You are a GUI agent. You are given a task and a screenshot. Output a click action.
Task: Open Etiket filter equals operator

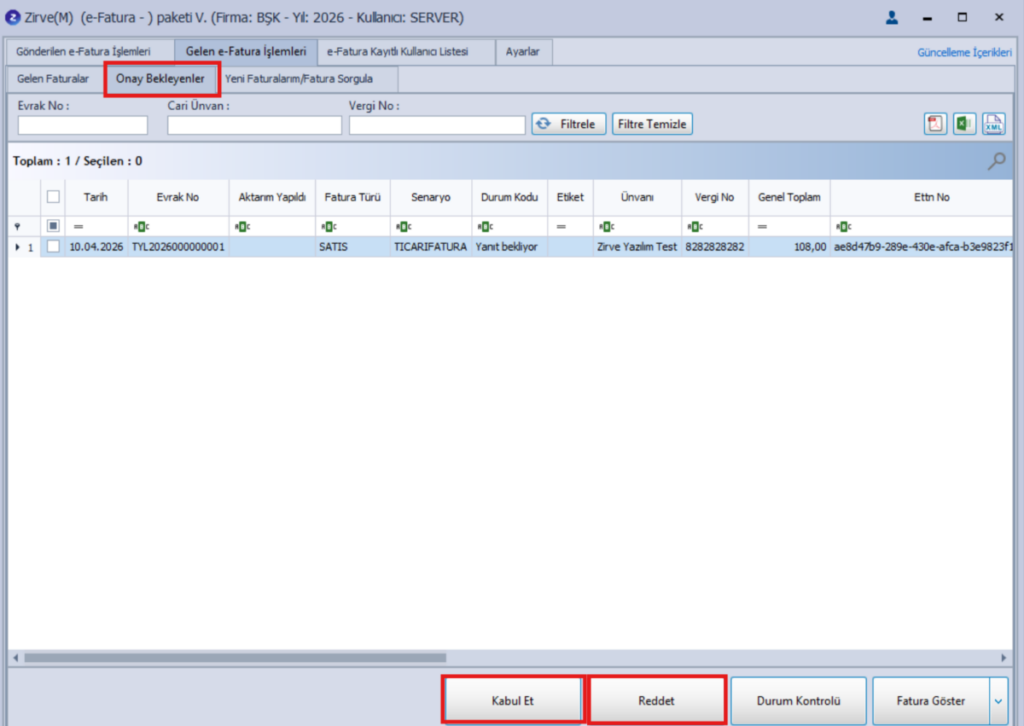561,227
